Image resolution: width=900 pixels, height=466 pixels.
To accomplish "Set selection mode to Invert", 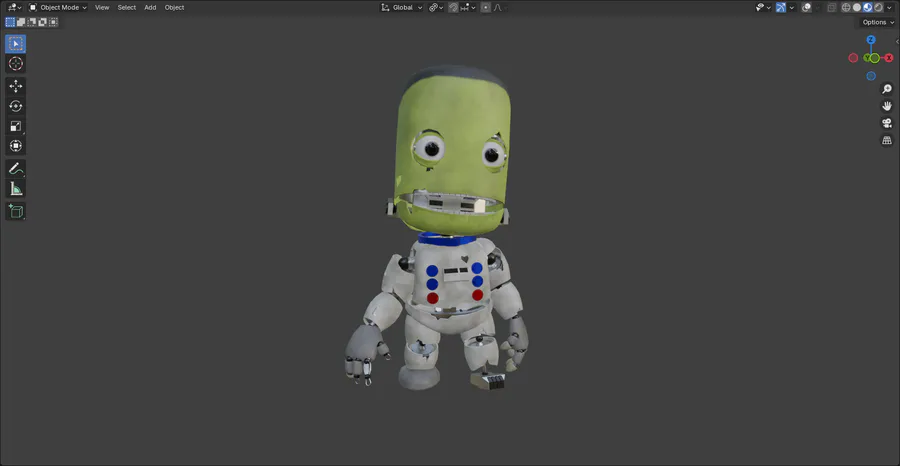I will 42,22.
